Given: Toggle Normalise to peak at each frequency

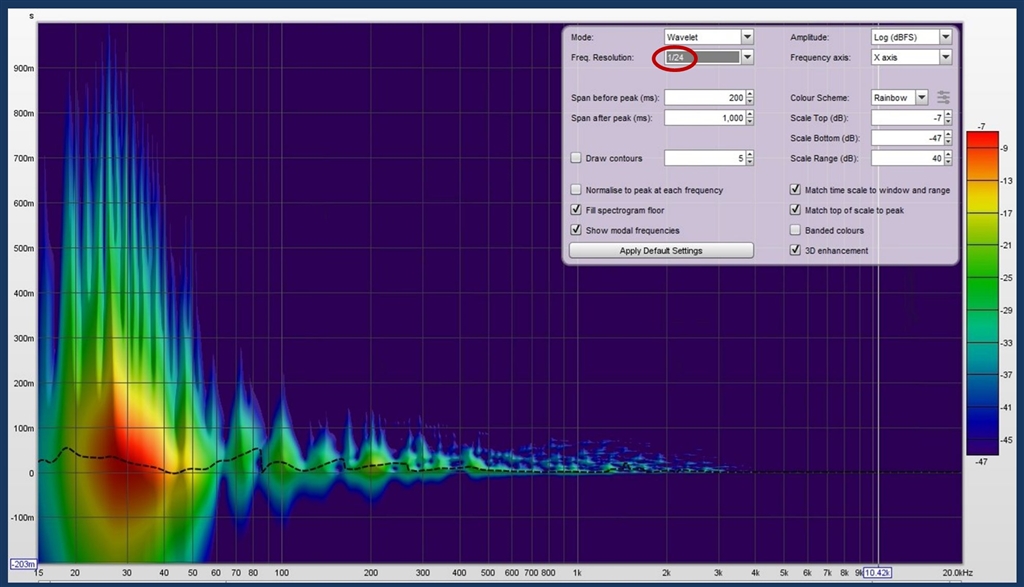Looking at the screenshot, I should [x=576, y=190].
